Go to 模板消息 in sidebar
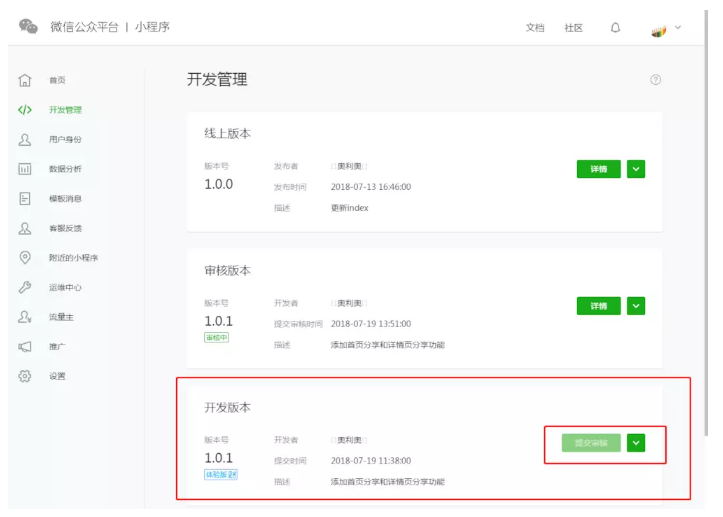723x517 pixels. click(65, 199)
